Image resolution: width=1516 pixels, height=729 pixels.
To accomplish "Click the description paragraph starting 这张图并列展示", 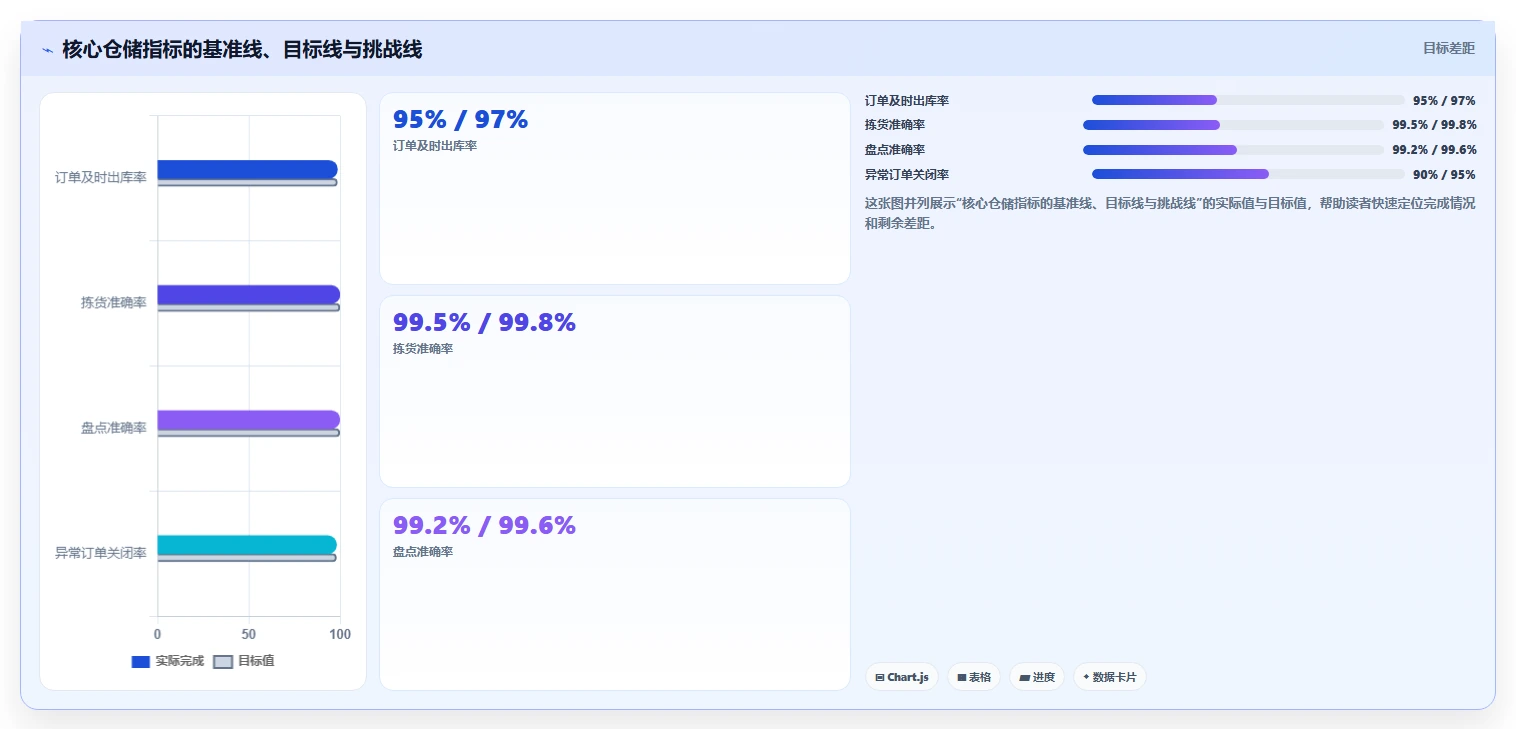I will coord(1170,213).
